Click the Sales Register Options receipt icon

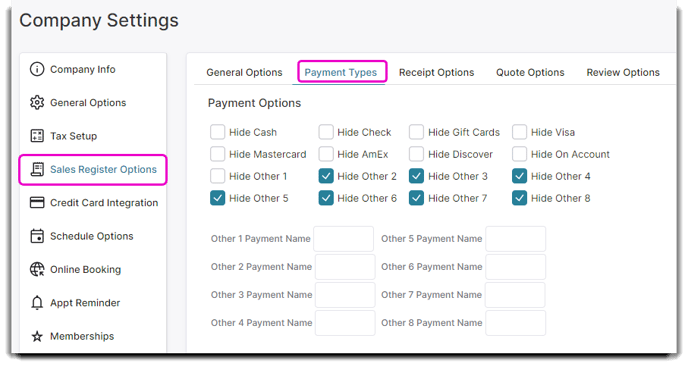pos(37,169)
